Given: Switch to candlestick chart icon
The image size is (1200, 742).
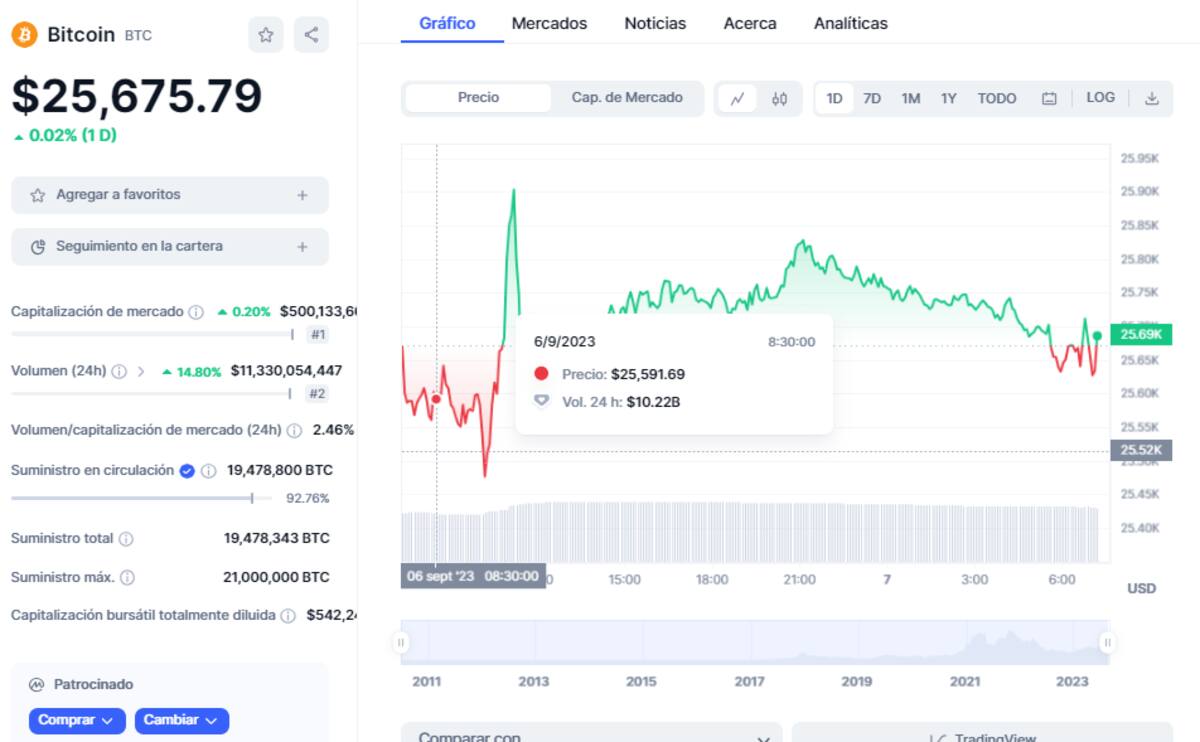Looking at the screenshot, I should pyautogui.click(x=780, y=99).
